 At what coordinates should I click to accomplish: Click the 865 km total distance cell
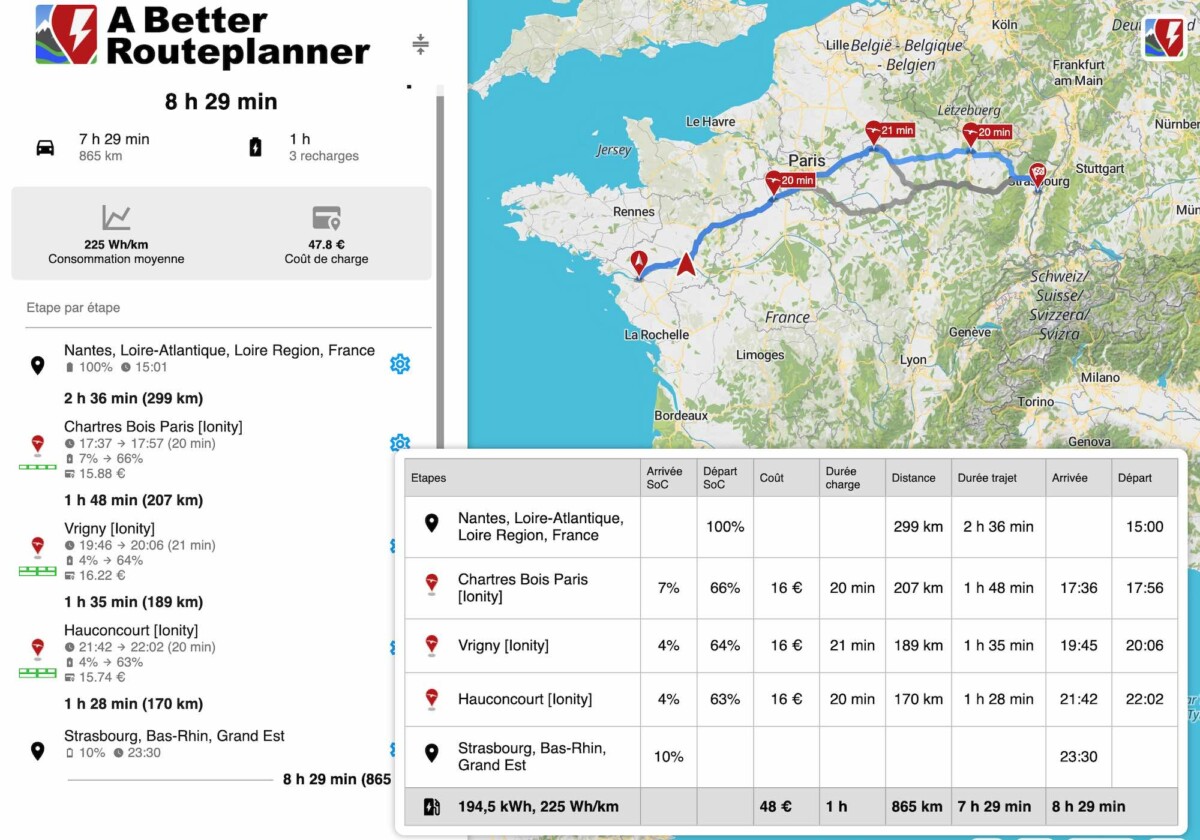coord(918,807)
